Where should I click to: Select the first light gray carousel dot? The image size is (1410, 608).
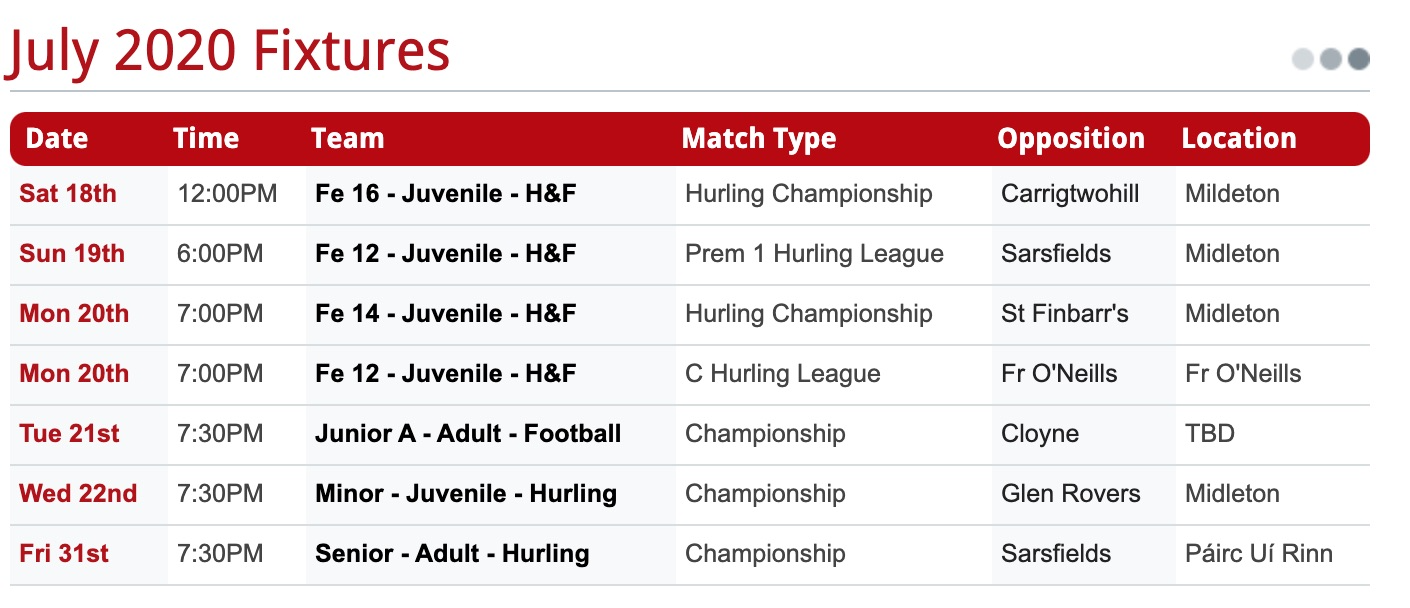(x=1303, y=59)
